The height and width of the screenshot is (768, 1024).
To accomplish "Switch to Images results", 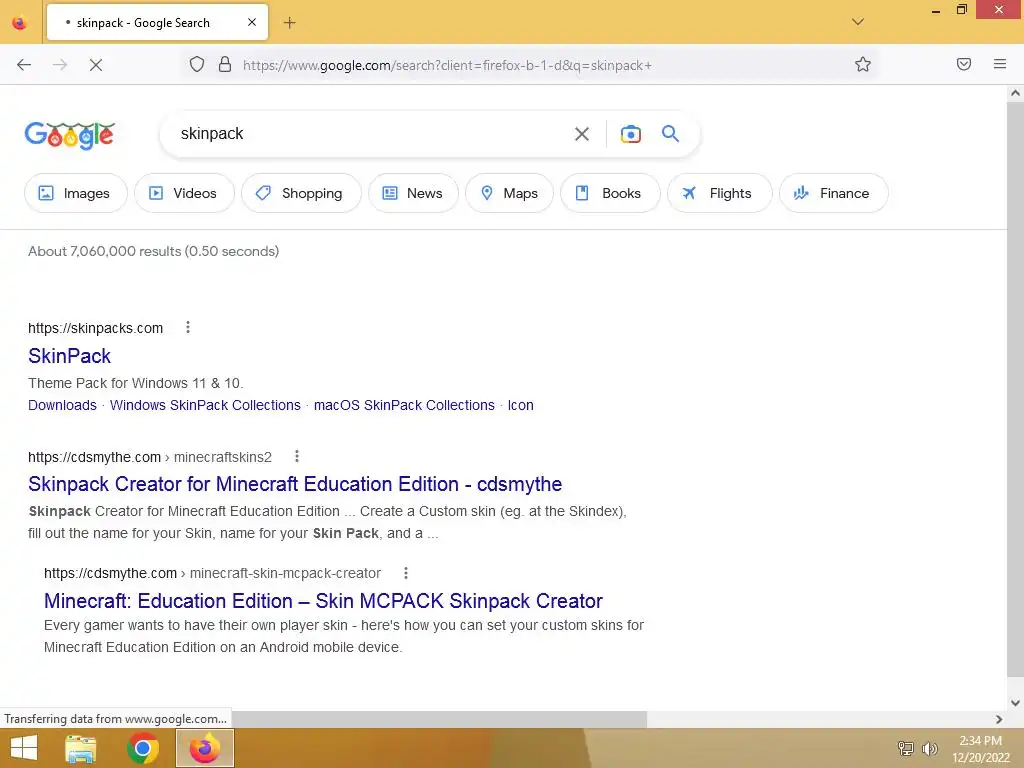I will pos(76,193).
